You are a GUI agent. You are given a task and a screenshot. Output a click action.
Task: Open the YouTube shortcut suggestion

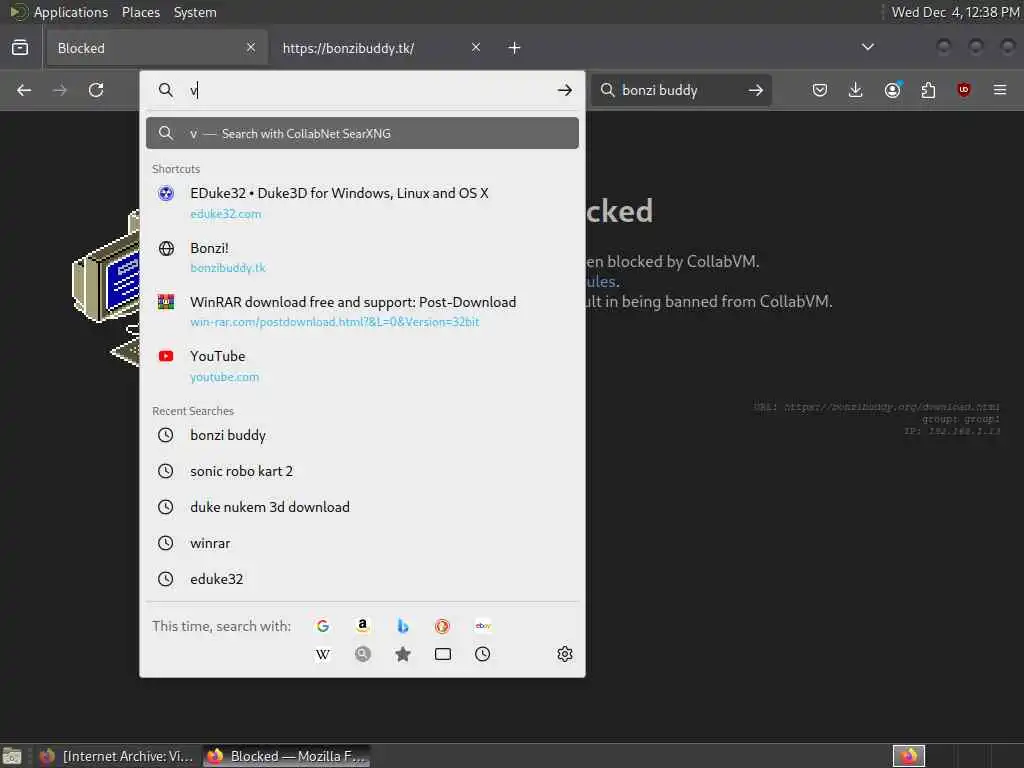362,366
